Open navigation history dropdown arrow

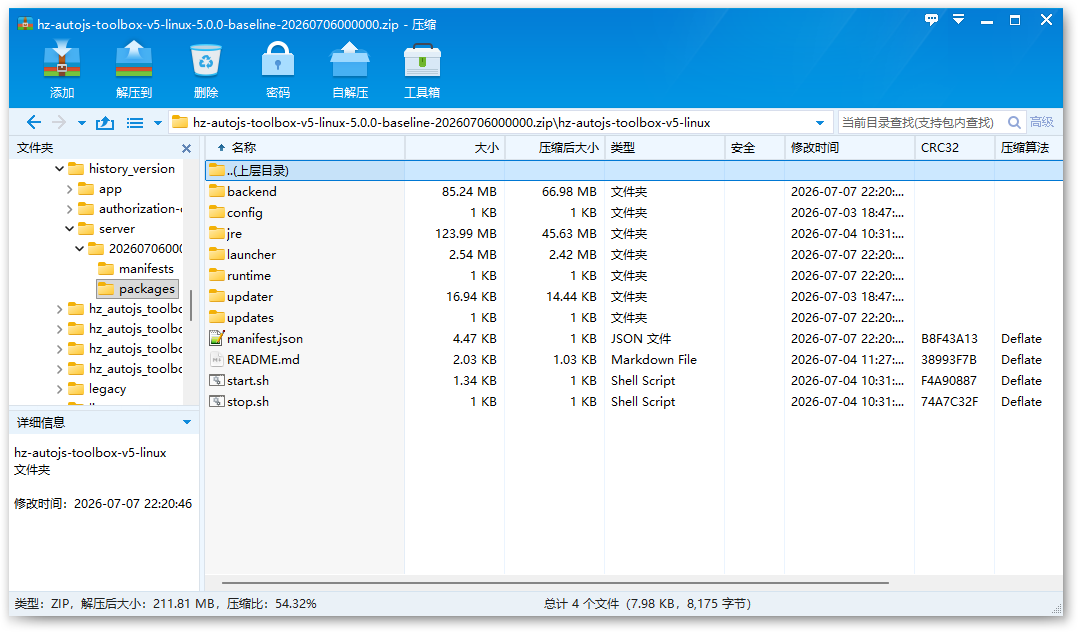tap(82, 123)
